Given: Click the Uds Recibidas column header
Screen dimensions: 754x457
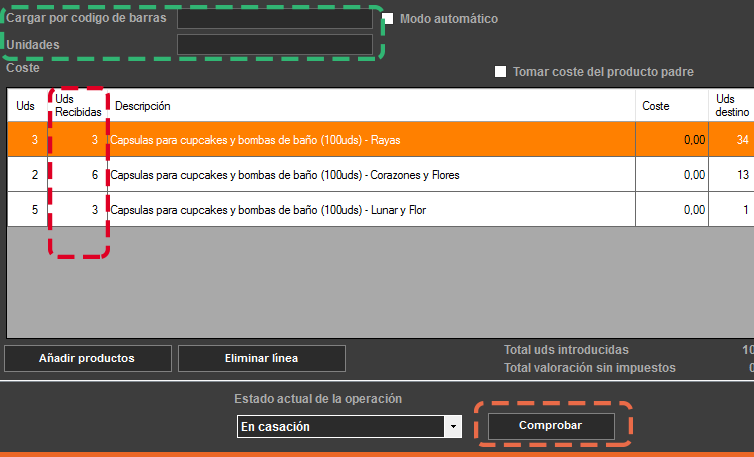Looking at the screenshot, I should point(78,106).
